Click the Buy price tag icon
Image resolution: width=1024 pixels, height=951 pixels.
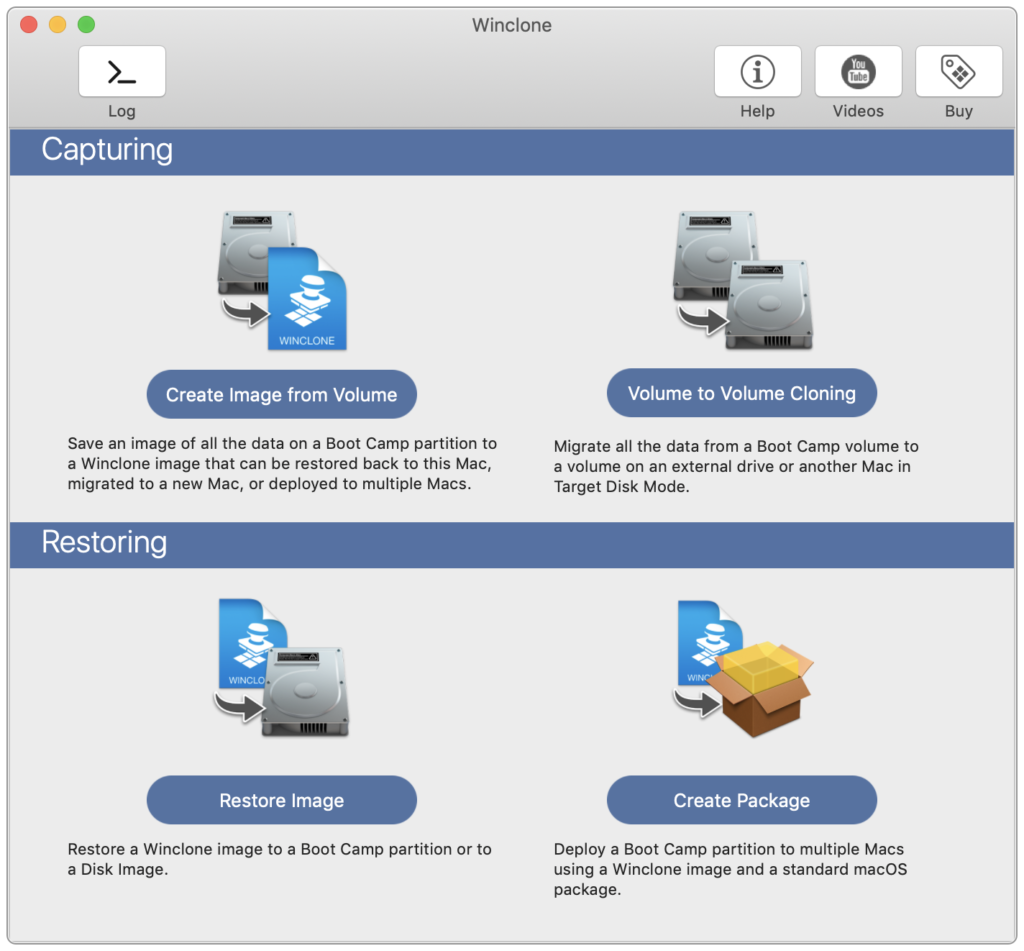tap(958, 71)
